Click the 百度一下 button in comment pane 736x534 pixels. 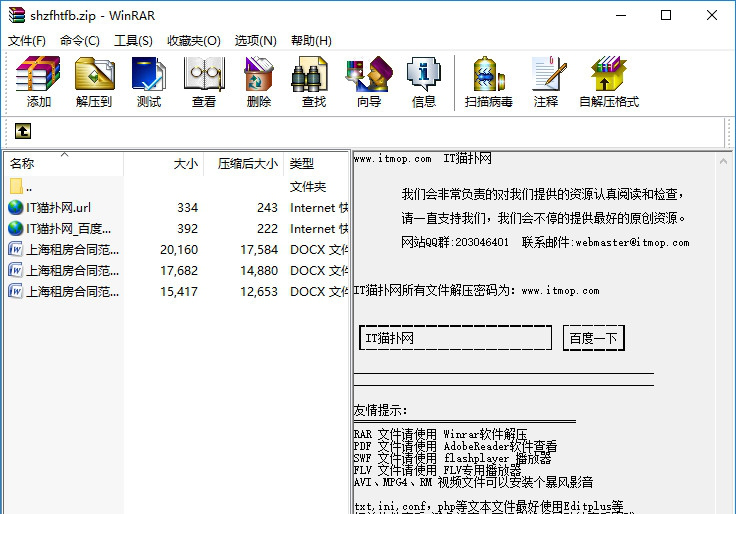click(594, 338)
